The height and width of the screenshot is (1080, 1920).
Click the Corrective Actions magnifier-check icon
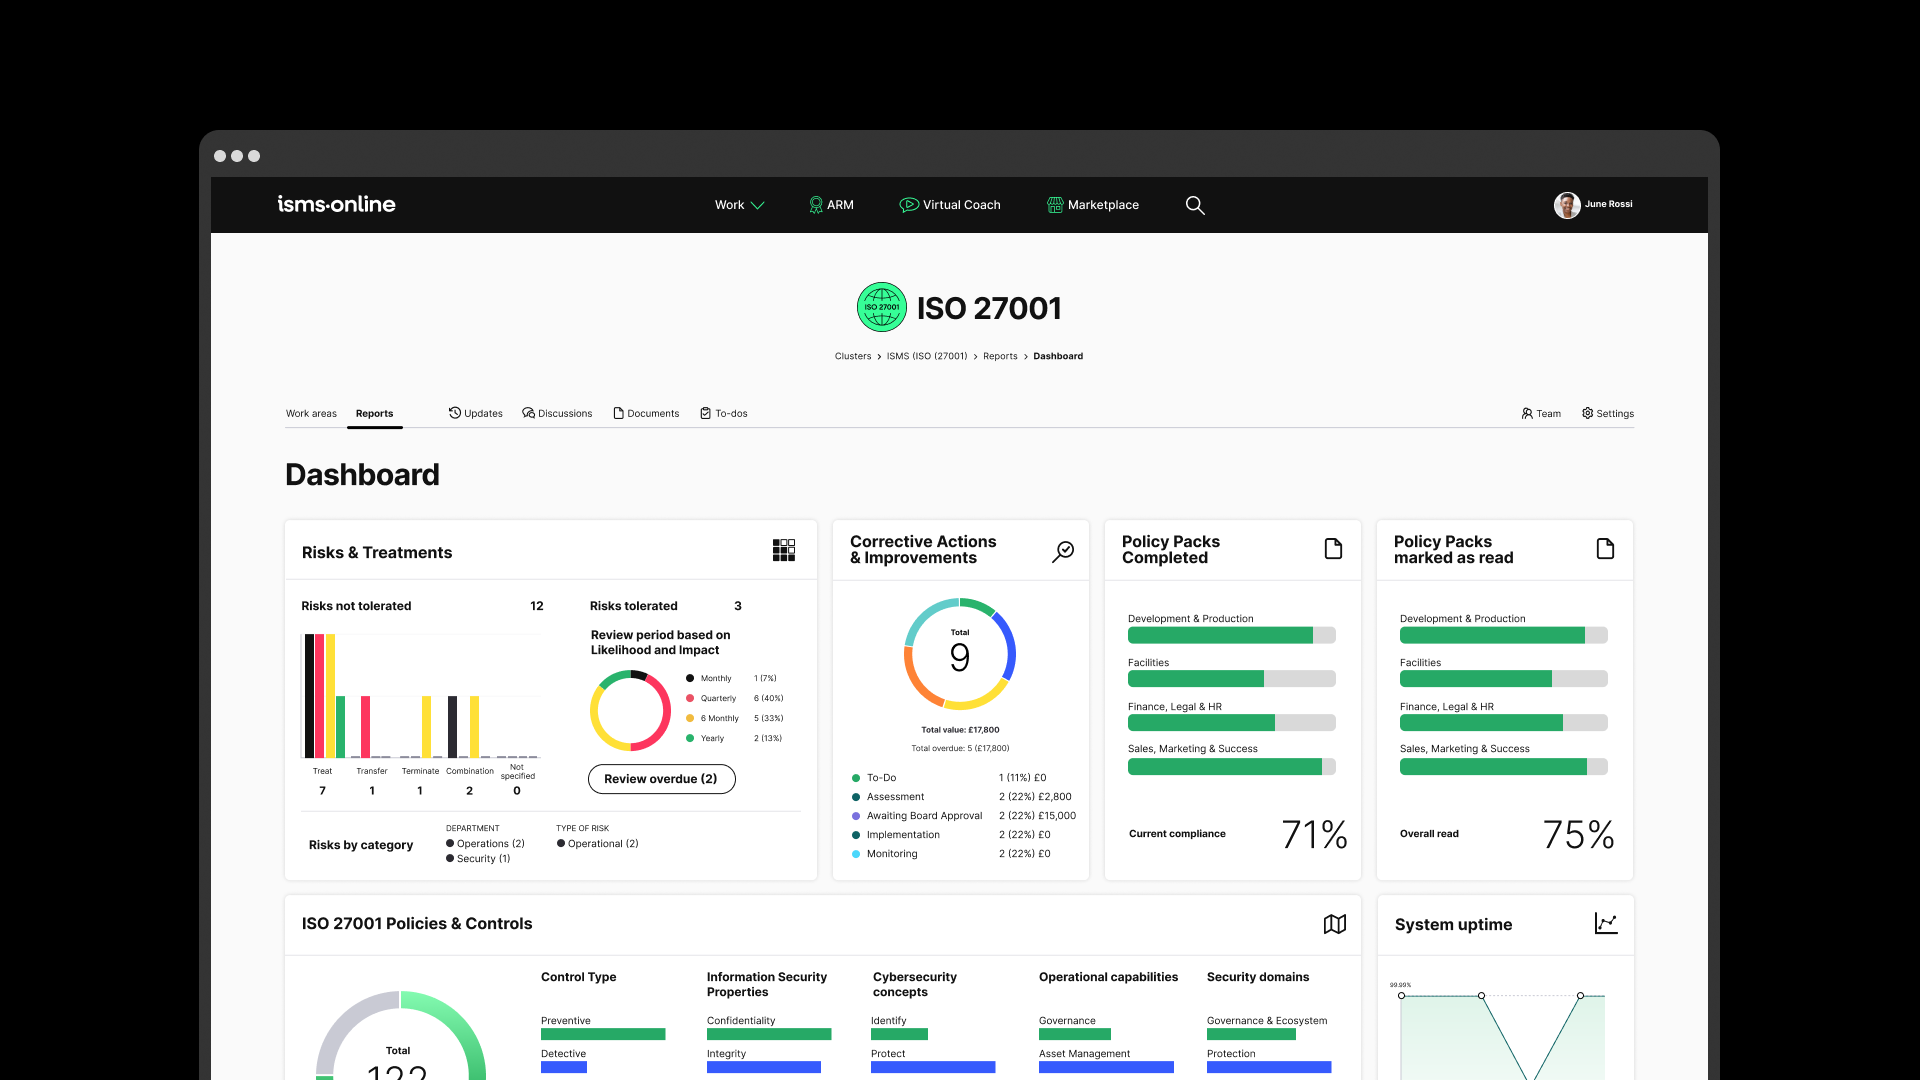1063,551
